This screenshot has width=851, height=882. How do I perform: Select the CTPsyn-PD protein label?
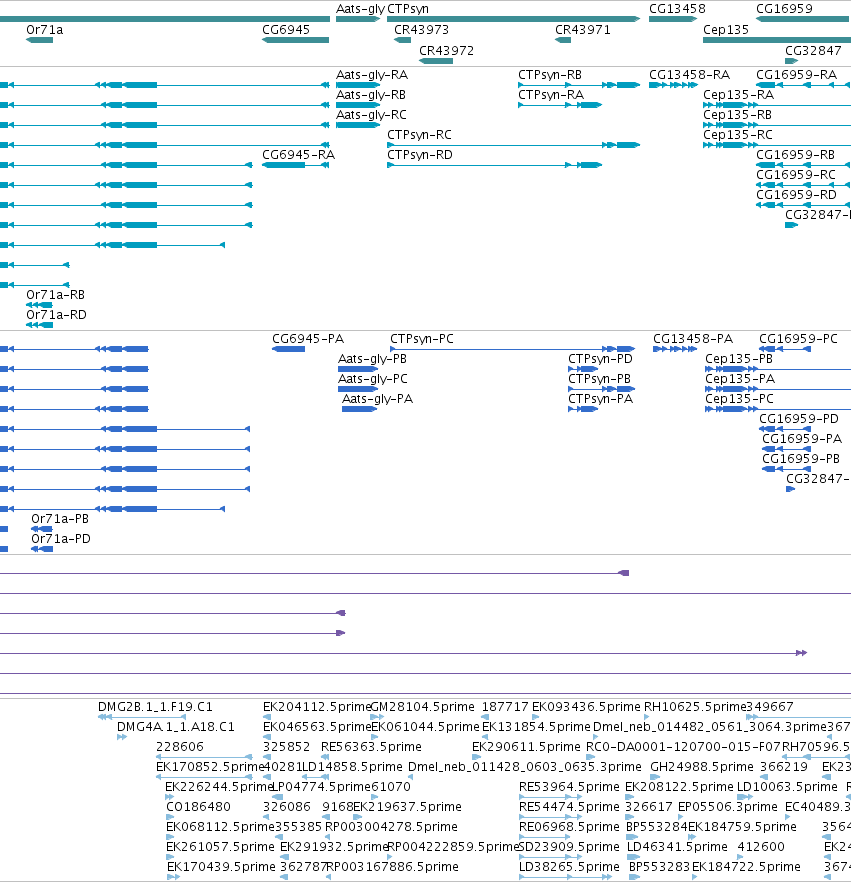600,359
